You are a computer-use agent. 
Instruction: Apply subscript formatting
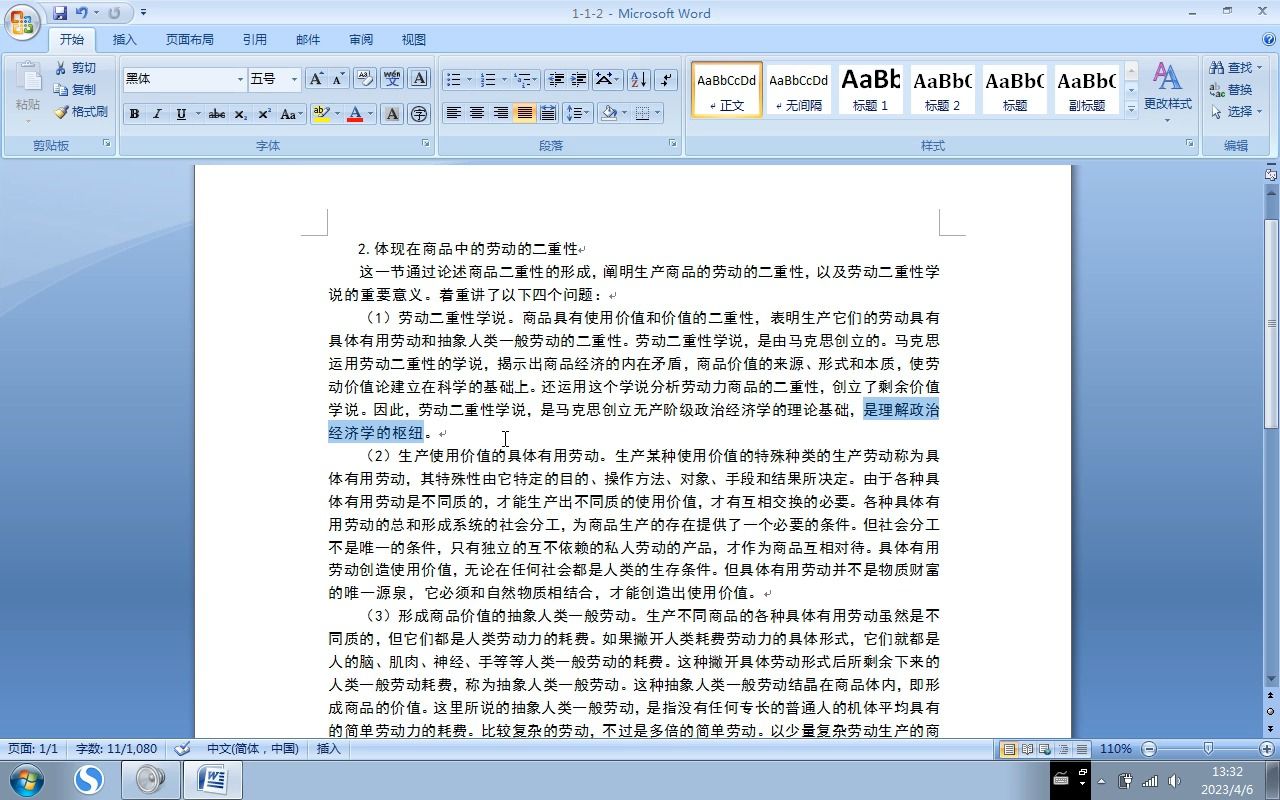pyautogui.click(x=241, y=114)
